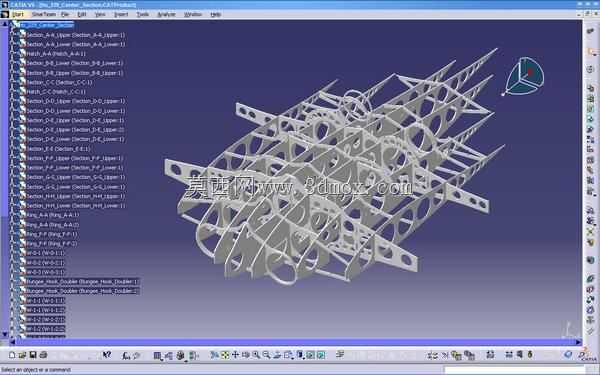Select Ring_A-A (Ring_A-A.1) tree row
This screenshot has height=375, width=600.
52,215
